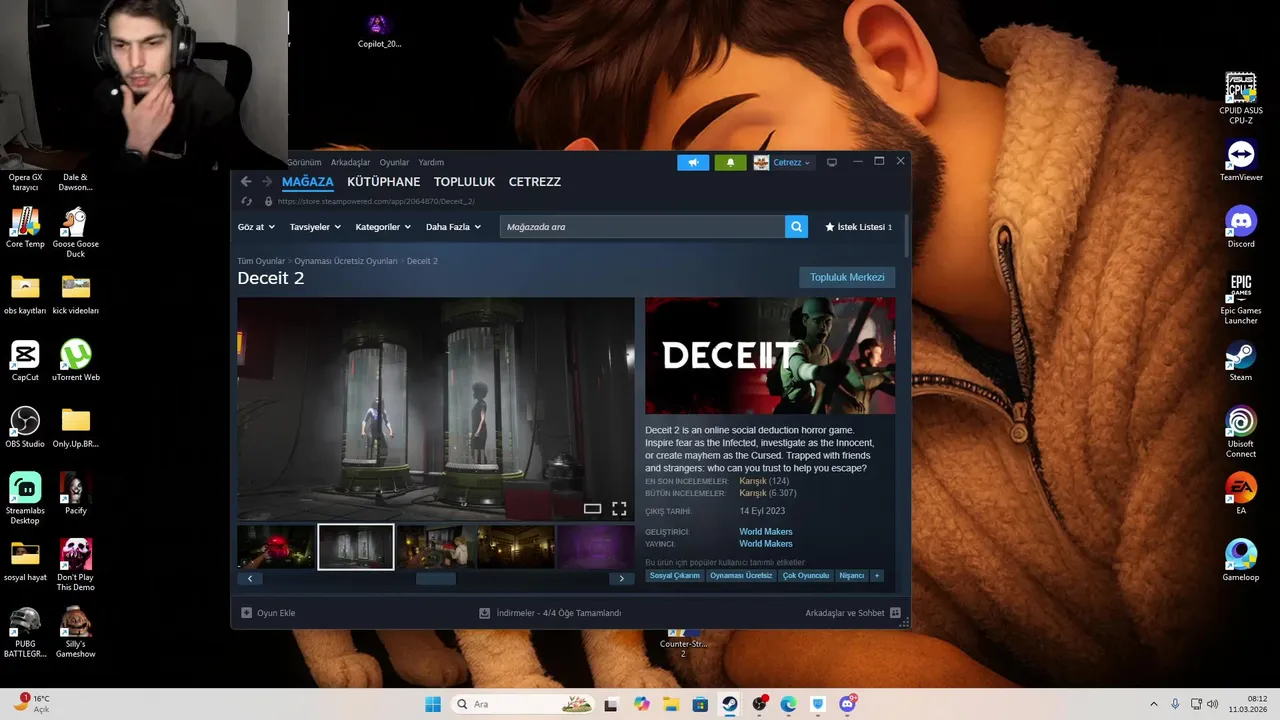The image size is (1280, 720).
Task: Click Oynaması Ücretsiz Oyunları breadcrumb link
Action: coord(346,261)
